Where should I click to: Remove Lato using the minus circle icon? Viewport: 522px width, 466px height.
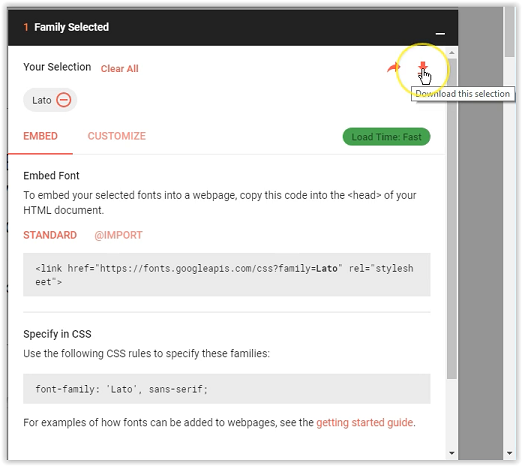pyautogui.click(x=63, y=100)
